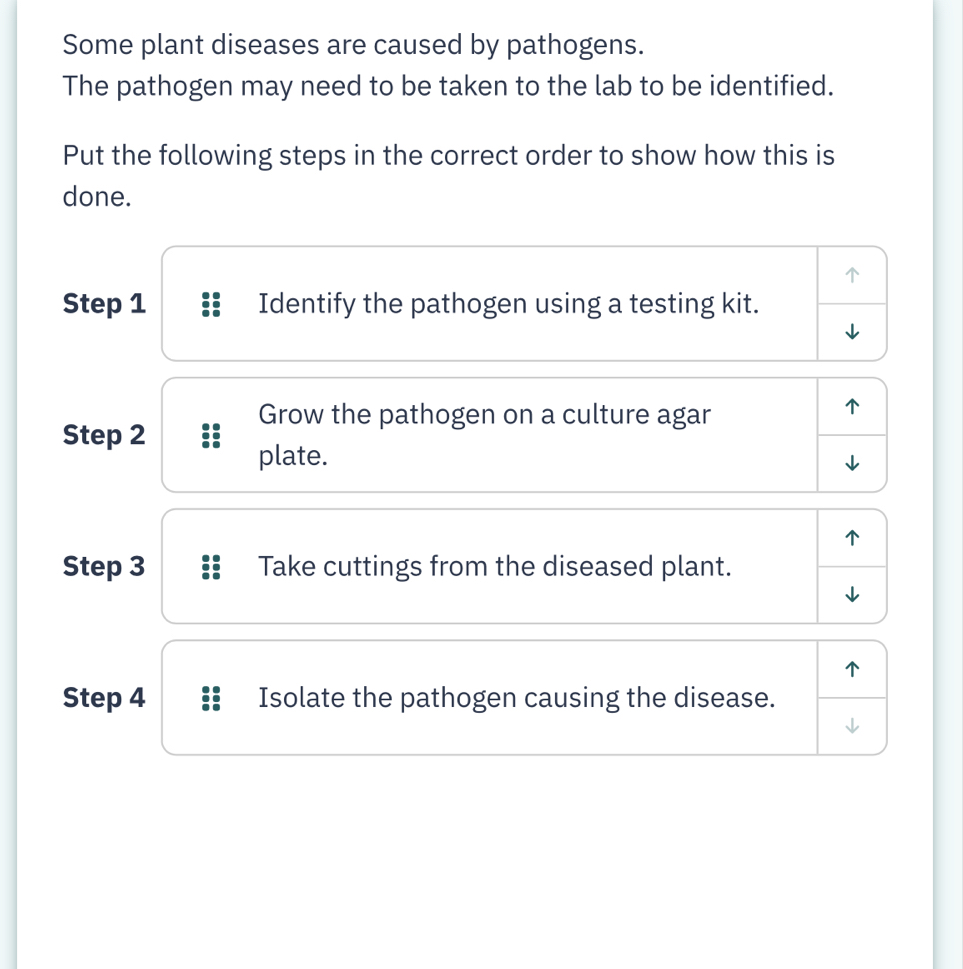This screenshot has width=963, height=969.
Task: Click the down arrow icon on Step 1
Action: pos(852,331)
